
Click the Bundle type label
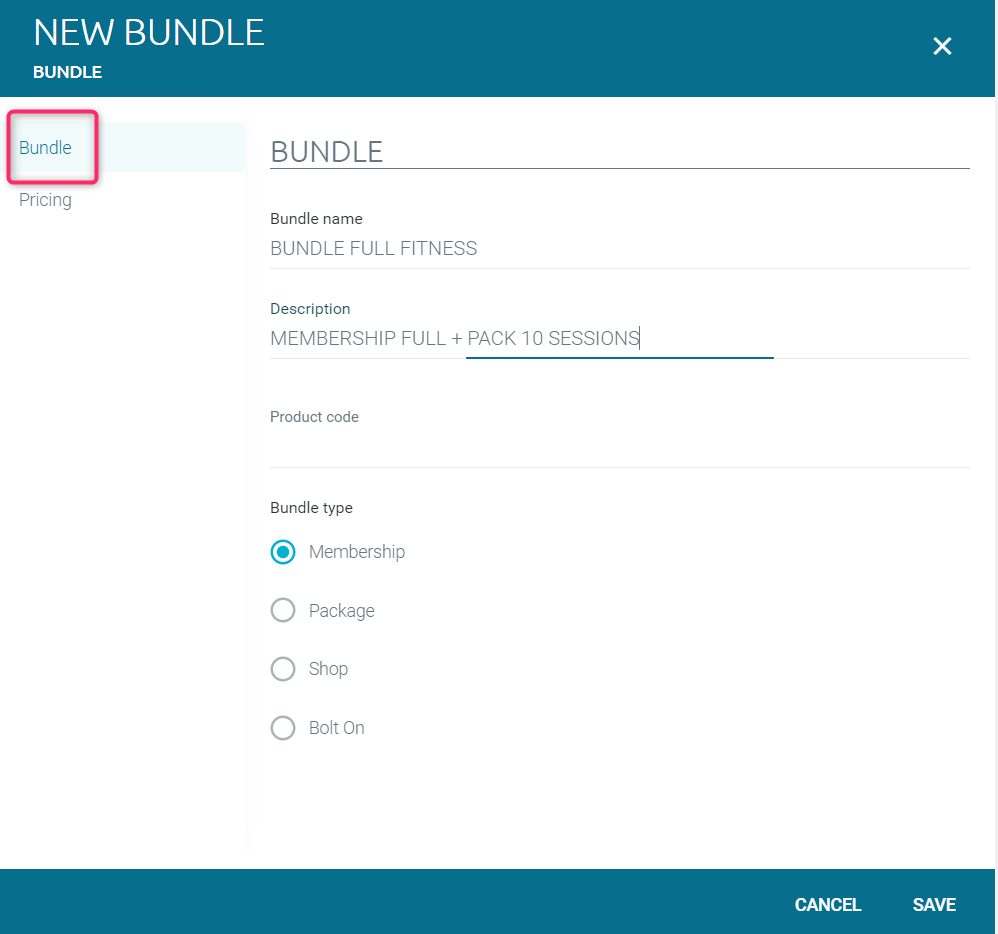pyautogui.click(x=311, y=508)
